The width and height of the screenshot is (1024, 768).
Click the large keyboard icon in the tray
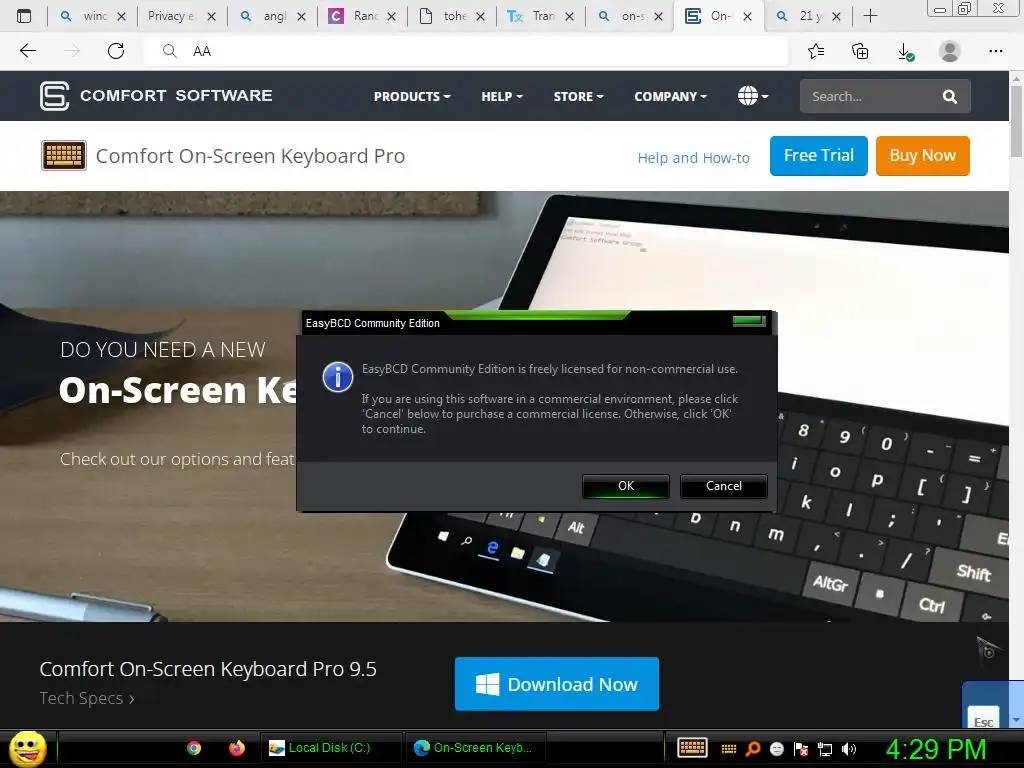point(692,748)
